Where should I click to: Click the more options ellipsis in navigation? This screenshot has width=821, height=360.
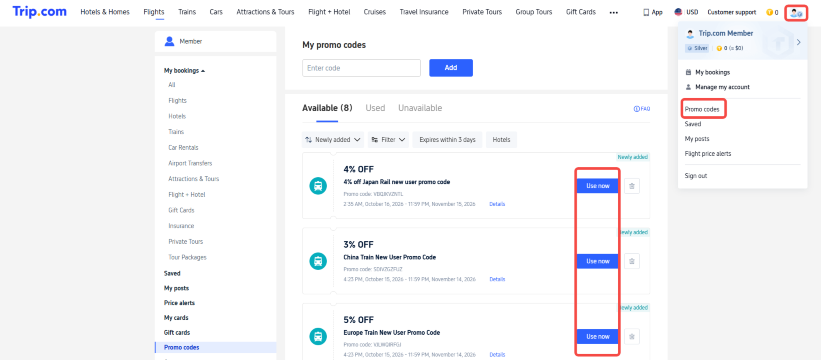click(x=614, y=12)
